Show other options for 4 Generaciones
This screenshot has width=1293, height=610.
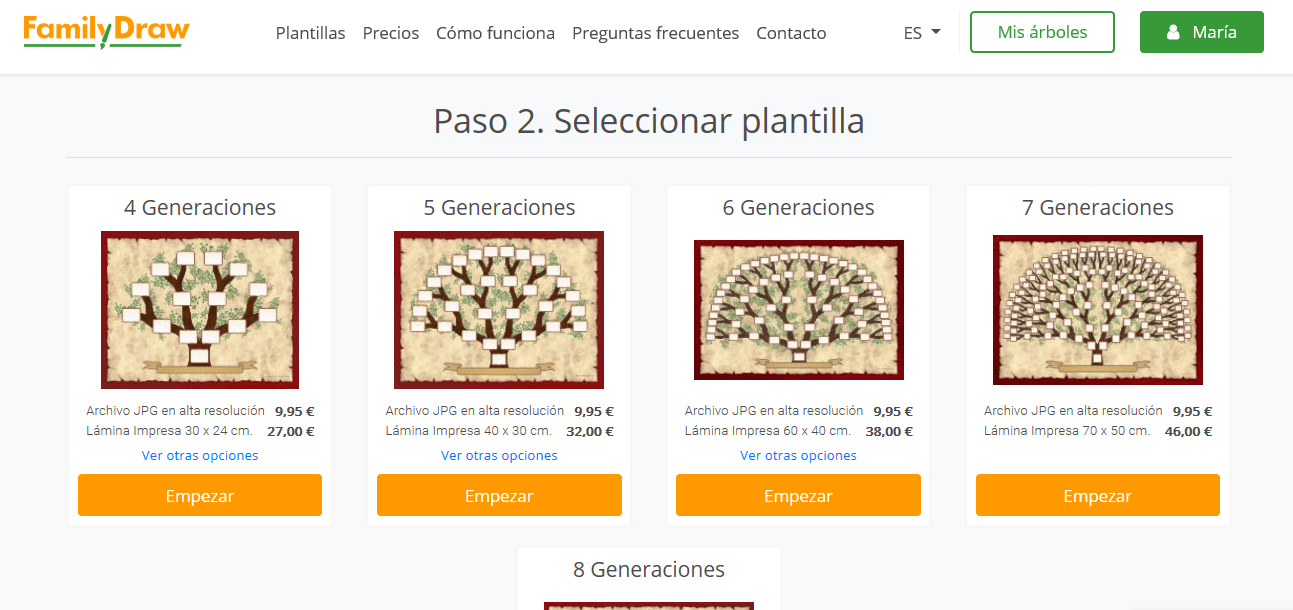coord(200,456)
